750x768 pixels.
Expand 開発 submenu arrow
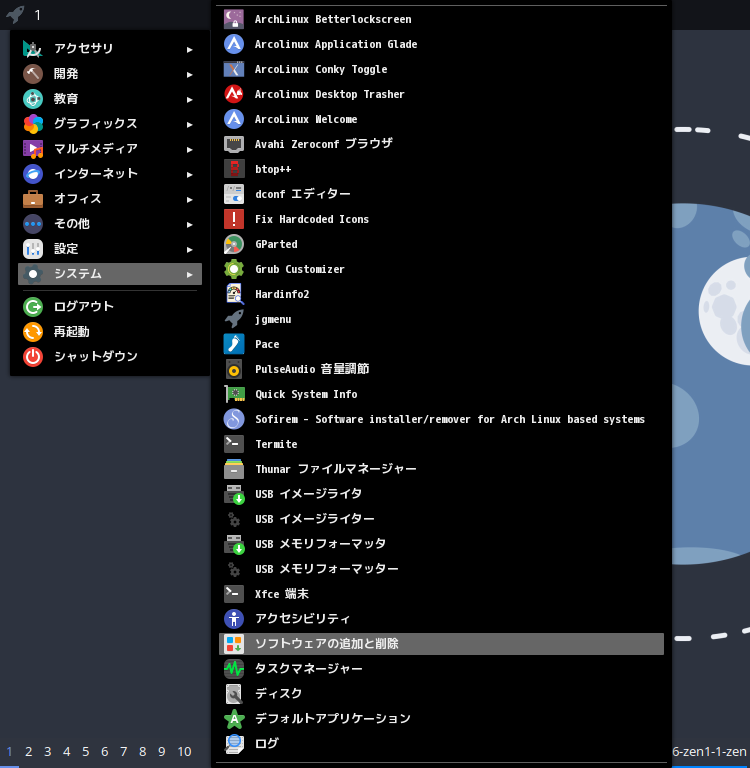[x=190, y=74]
